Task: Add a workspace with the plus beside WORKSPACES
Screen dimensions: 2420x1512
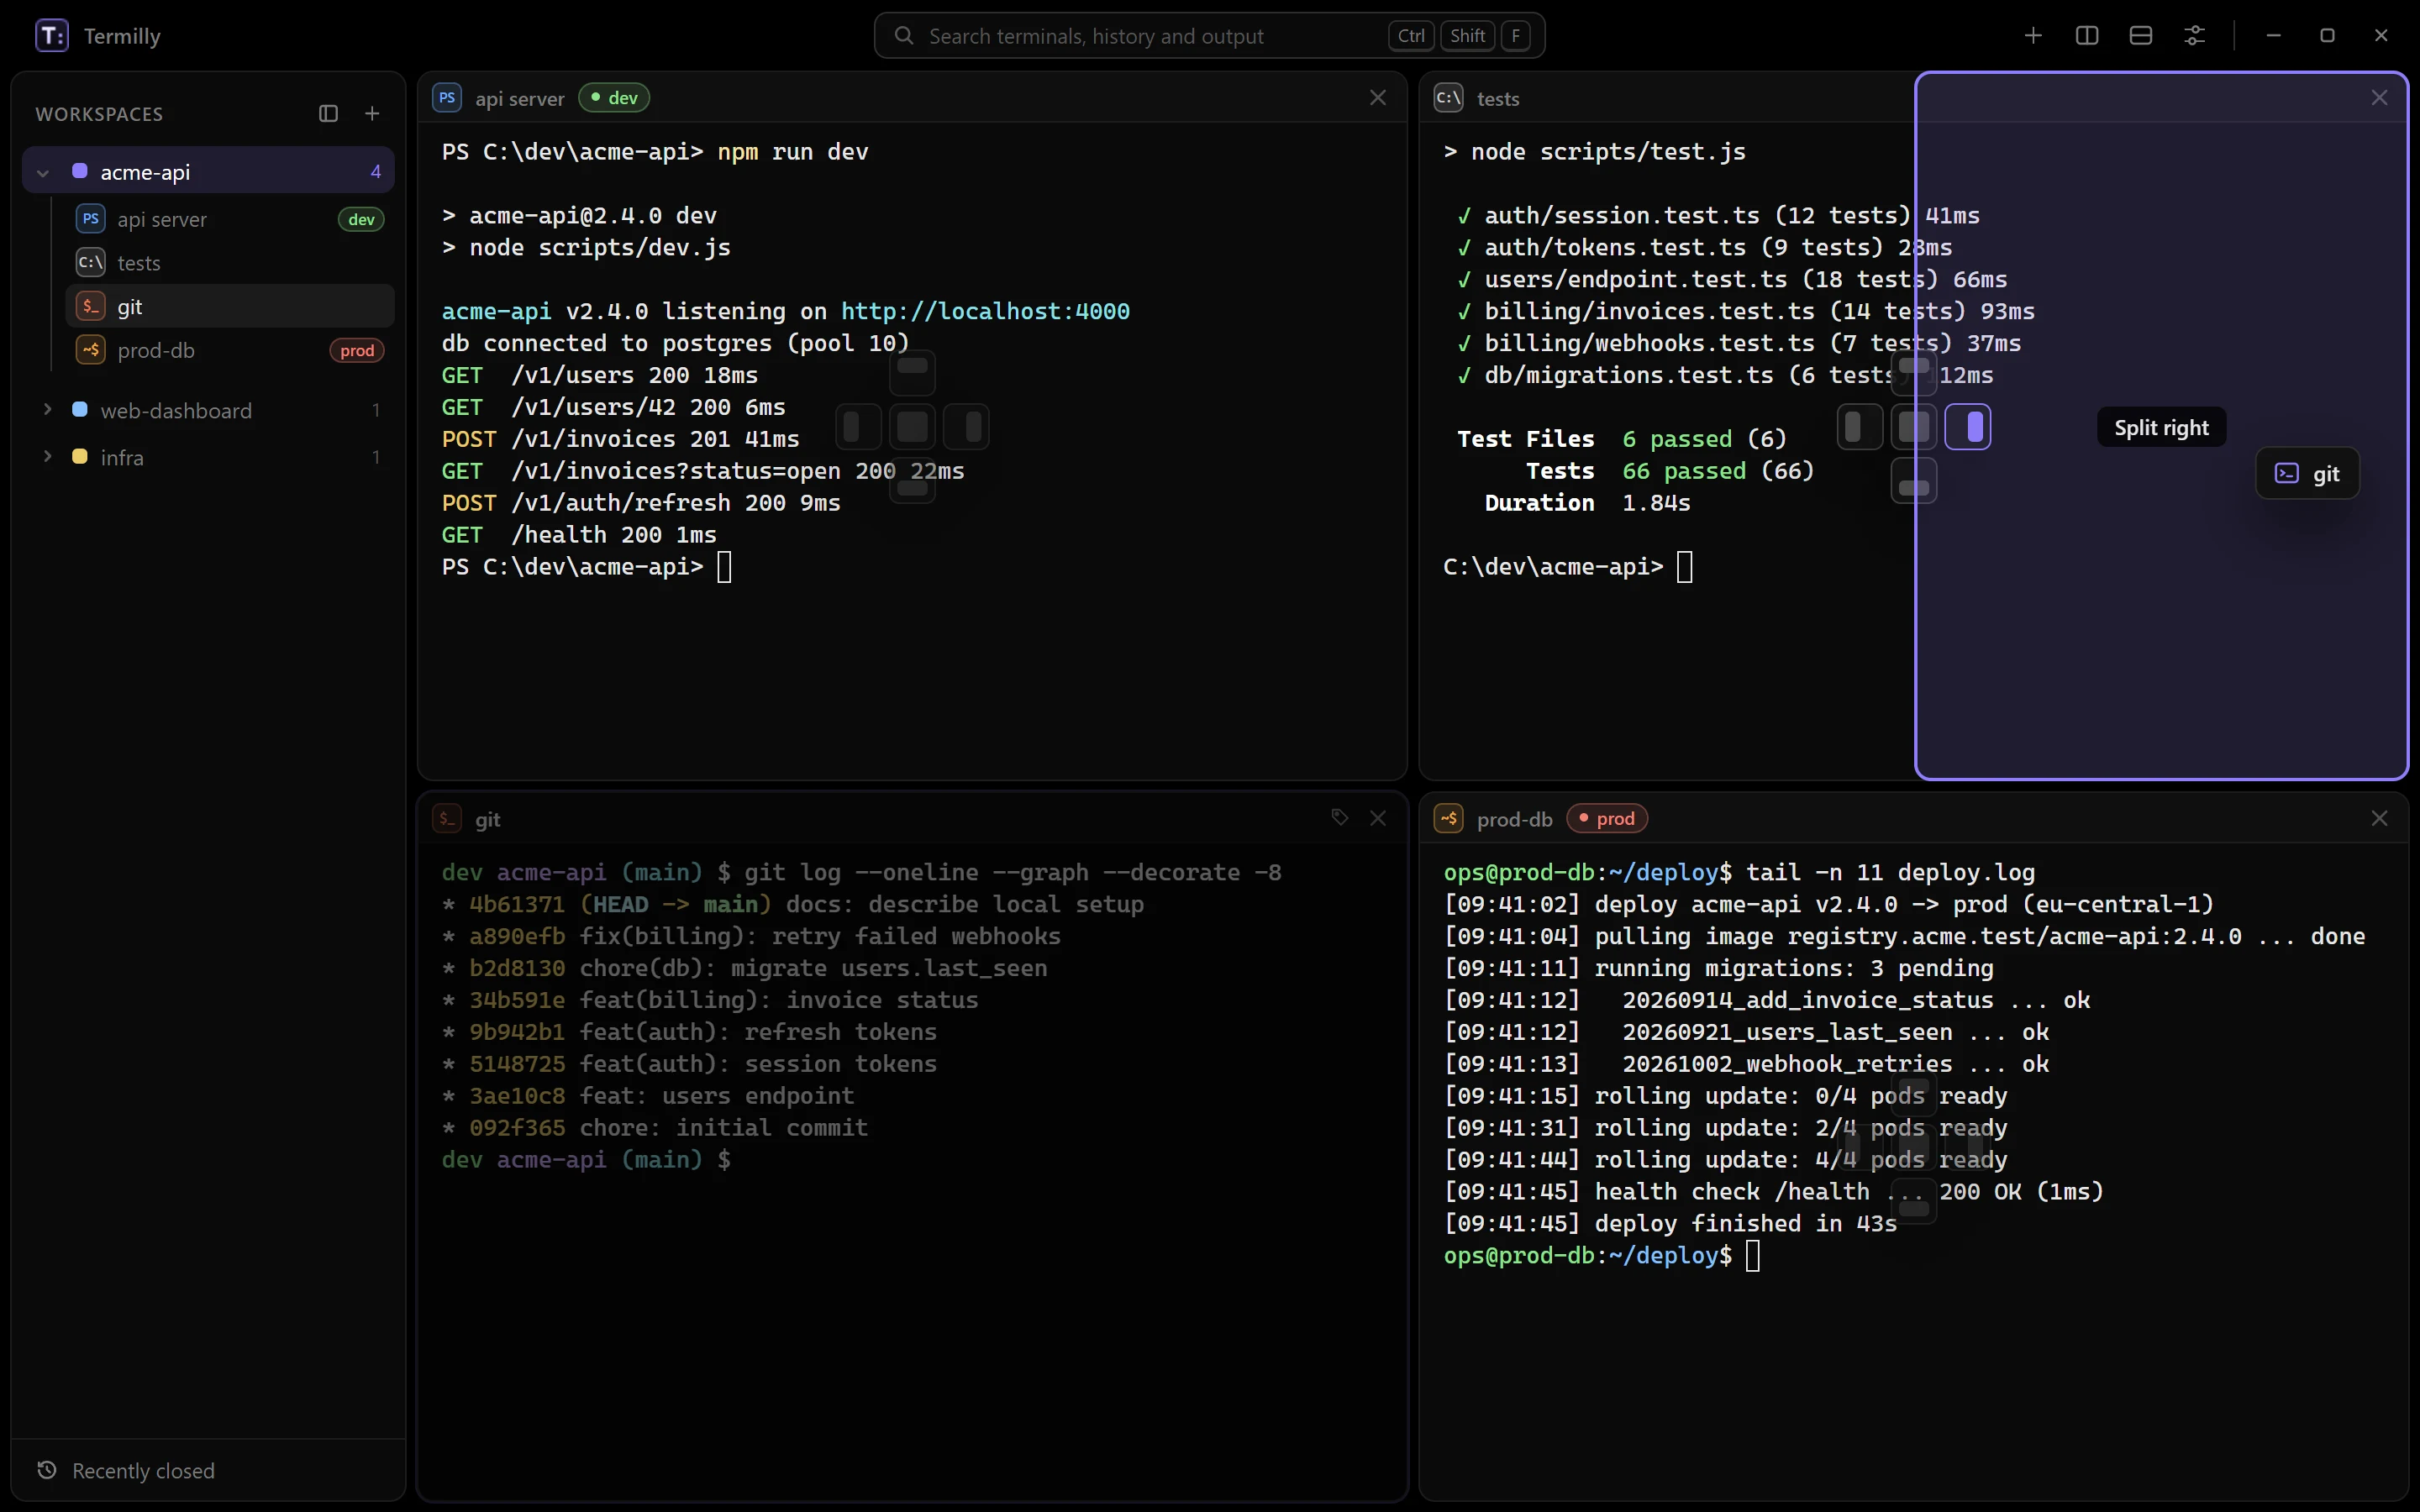Action: tap(372, 113)
